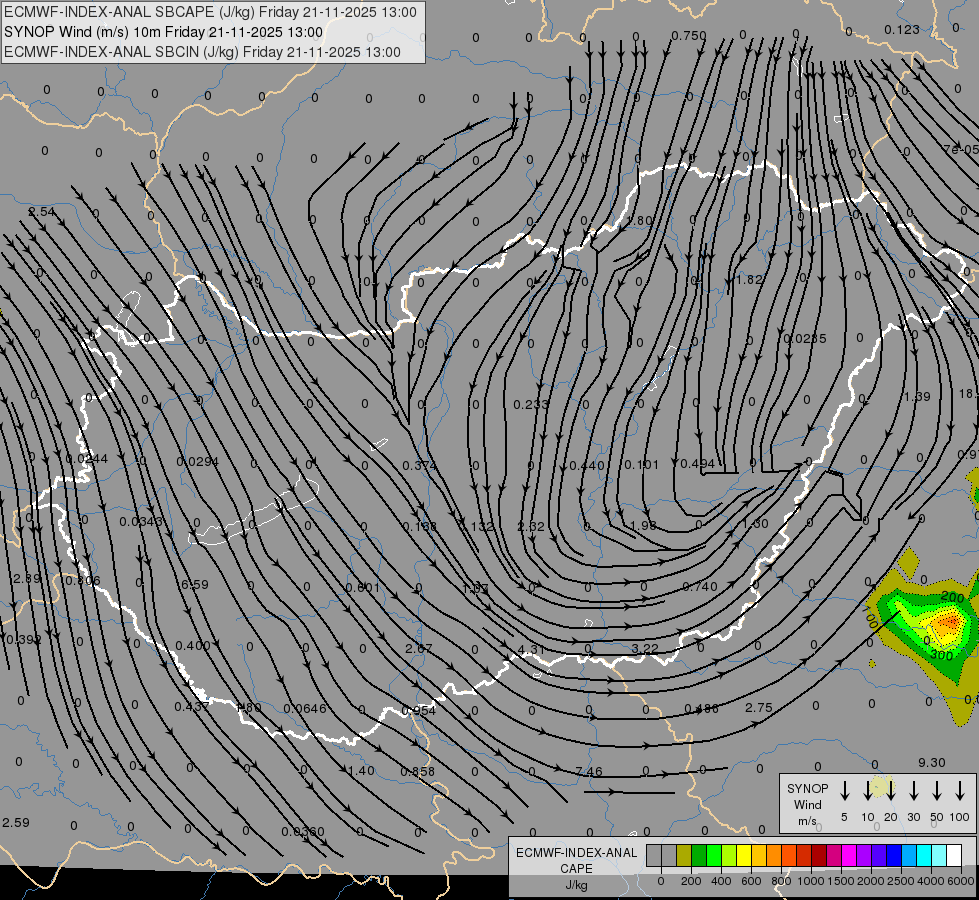Viewport: 979px width, 900px height.
Task: Click the 6.59 value on the map
Action: pyautogui.click(x=195, y=585)
